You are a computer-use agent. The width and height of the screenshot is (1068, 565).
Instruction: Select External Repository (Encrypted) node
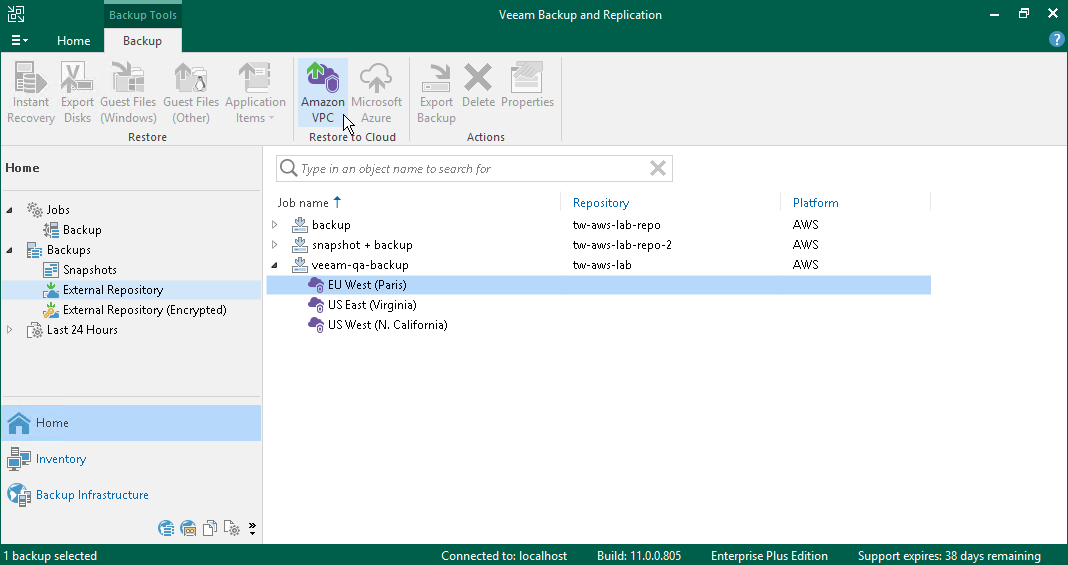point(144,310)
